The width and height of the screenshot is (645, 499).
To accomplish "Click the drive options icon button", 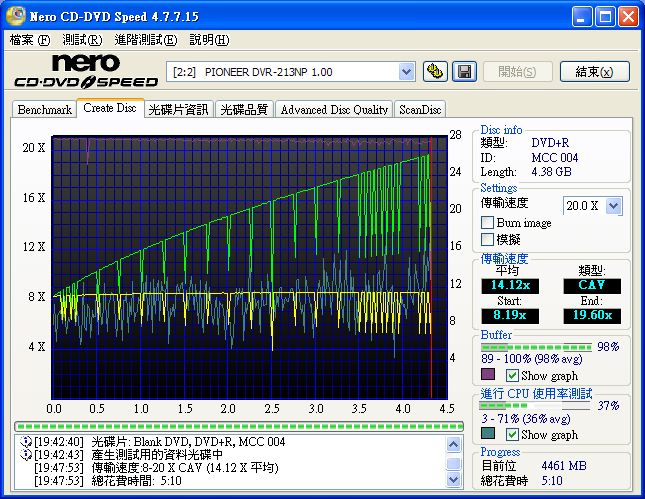I will [x=435, y=71].
